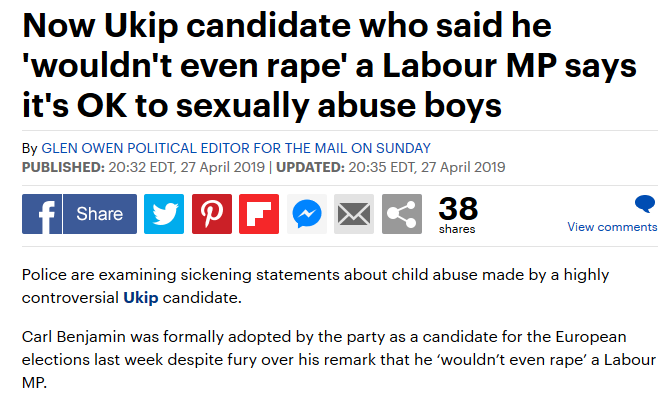Click the 'shares' label under the count

pyautogui.click(x=457, y=229)
